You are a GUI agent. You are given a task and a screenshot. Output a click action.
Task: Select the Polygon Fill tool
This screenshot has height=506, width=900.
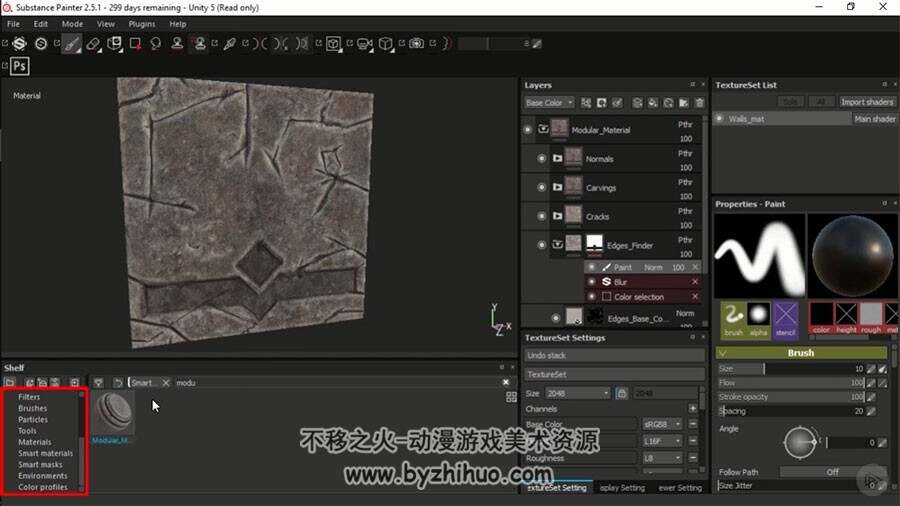pyautogui.click(x=135, y=44)
